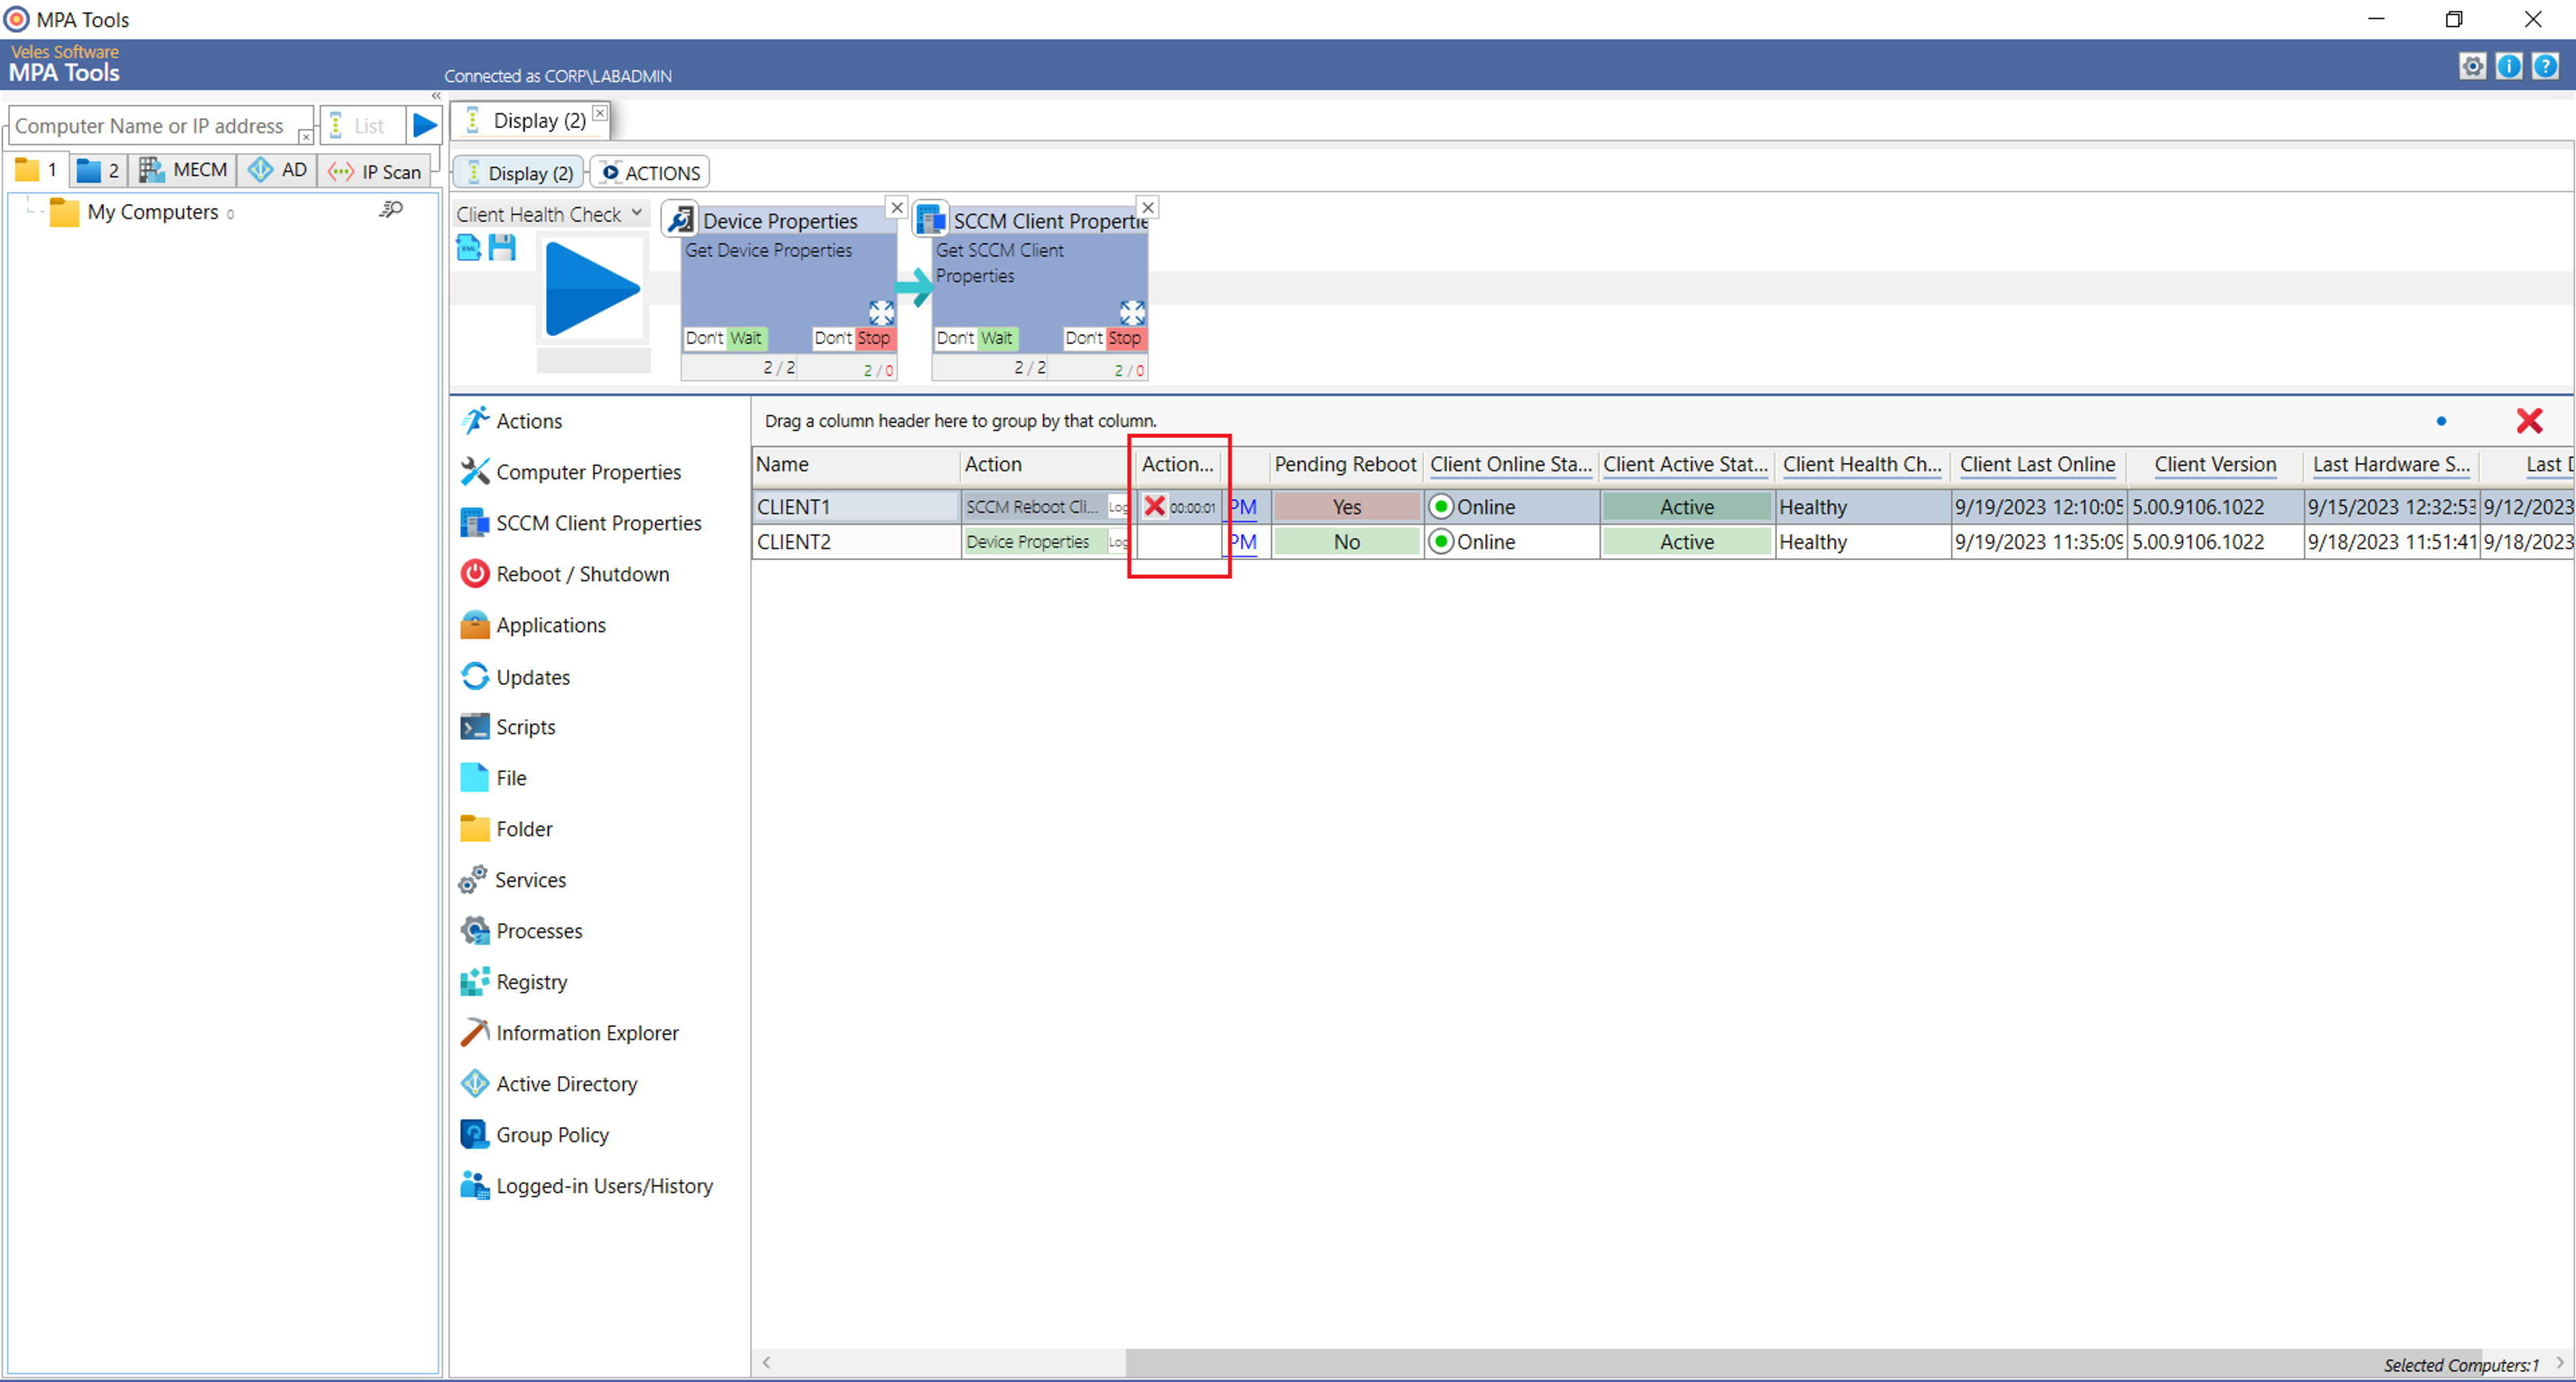Click the Online status cell for CLIENT1
Viewport: 2576px width, 1382px height.
click(x=1511, y=507)
